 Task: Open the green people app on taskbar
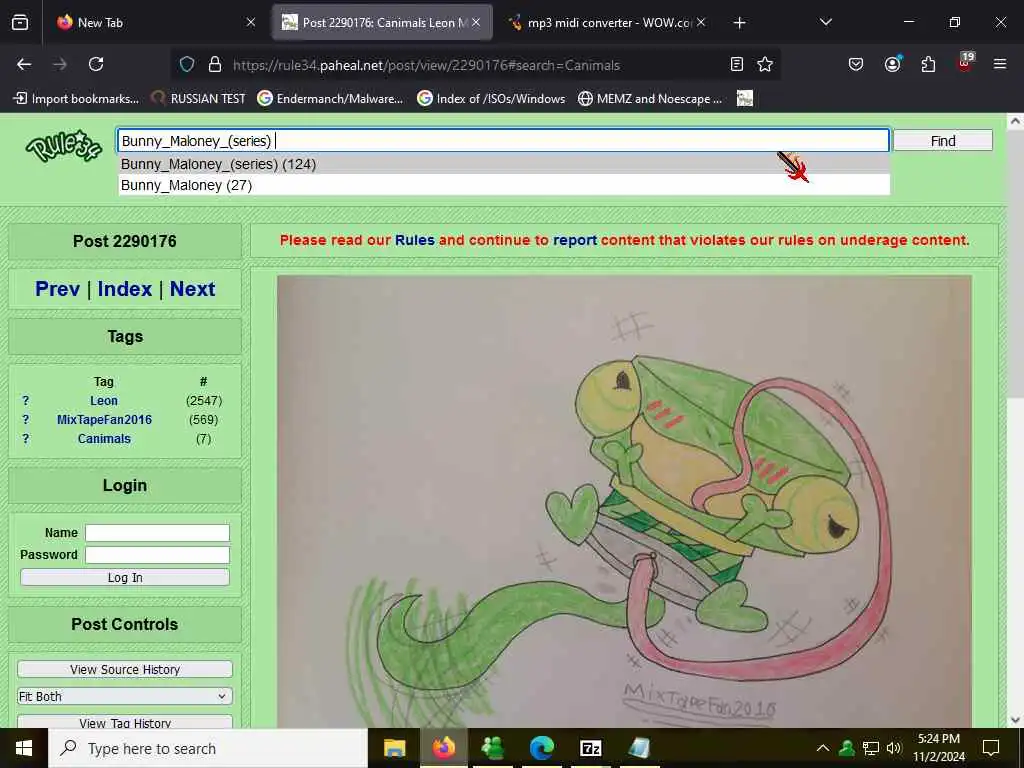[x=492, y=748]
